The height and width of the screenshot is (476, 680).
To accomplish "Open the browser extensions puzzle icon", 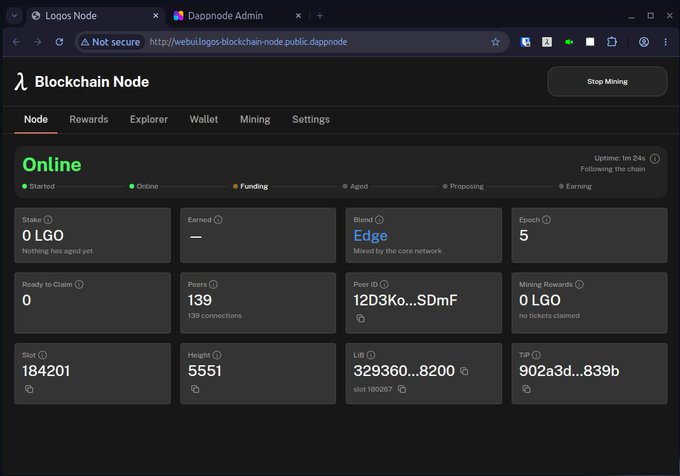I will point(611,42).
